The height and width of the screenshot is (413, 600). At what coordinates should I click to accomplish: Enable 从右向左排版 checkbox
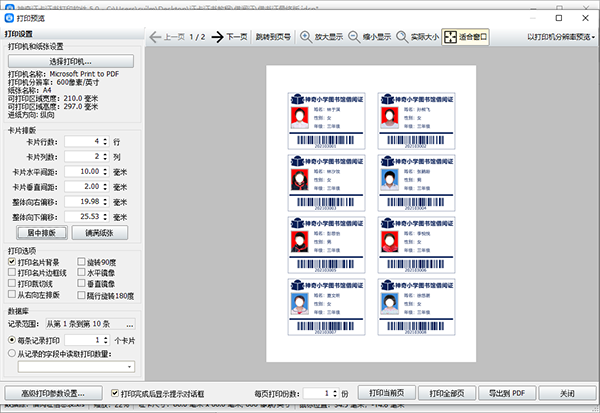(12, 294)
